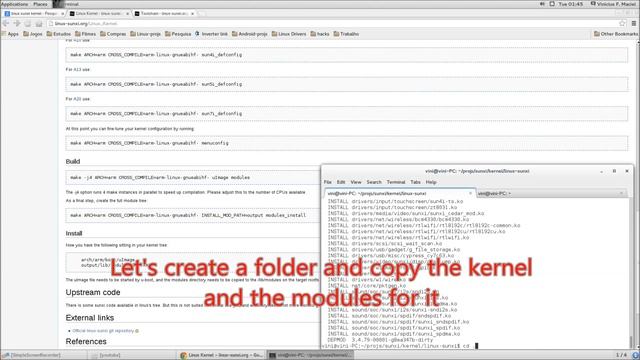Switch to the vini@vini-PC terminal taskbar item
640x360 pixels.
coord(310,355)
